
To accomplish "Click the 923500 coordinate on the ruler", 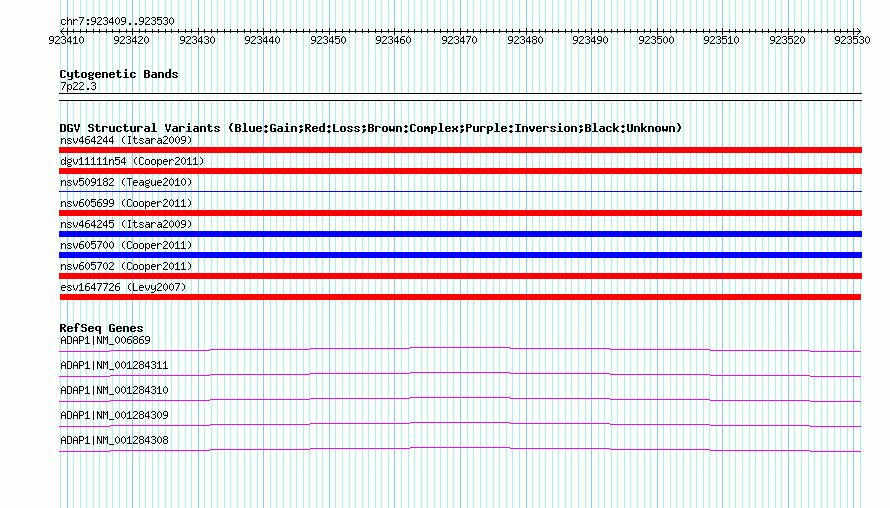I will (x=656, y=40).
